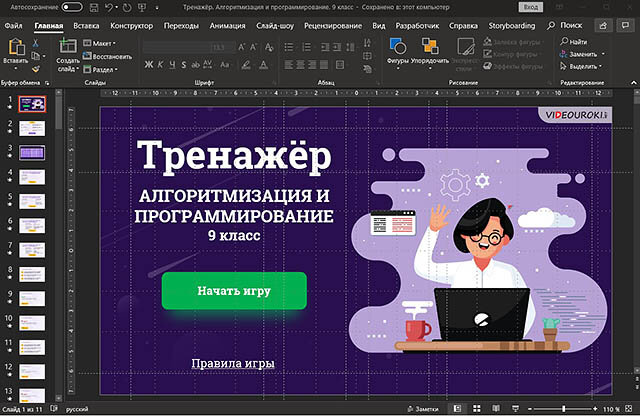The width and height of the screenshot is (640, 416).
Task: Click the Redo icon
Action: pos(127,7)
